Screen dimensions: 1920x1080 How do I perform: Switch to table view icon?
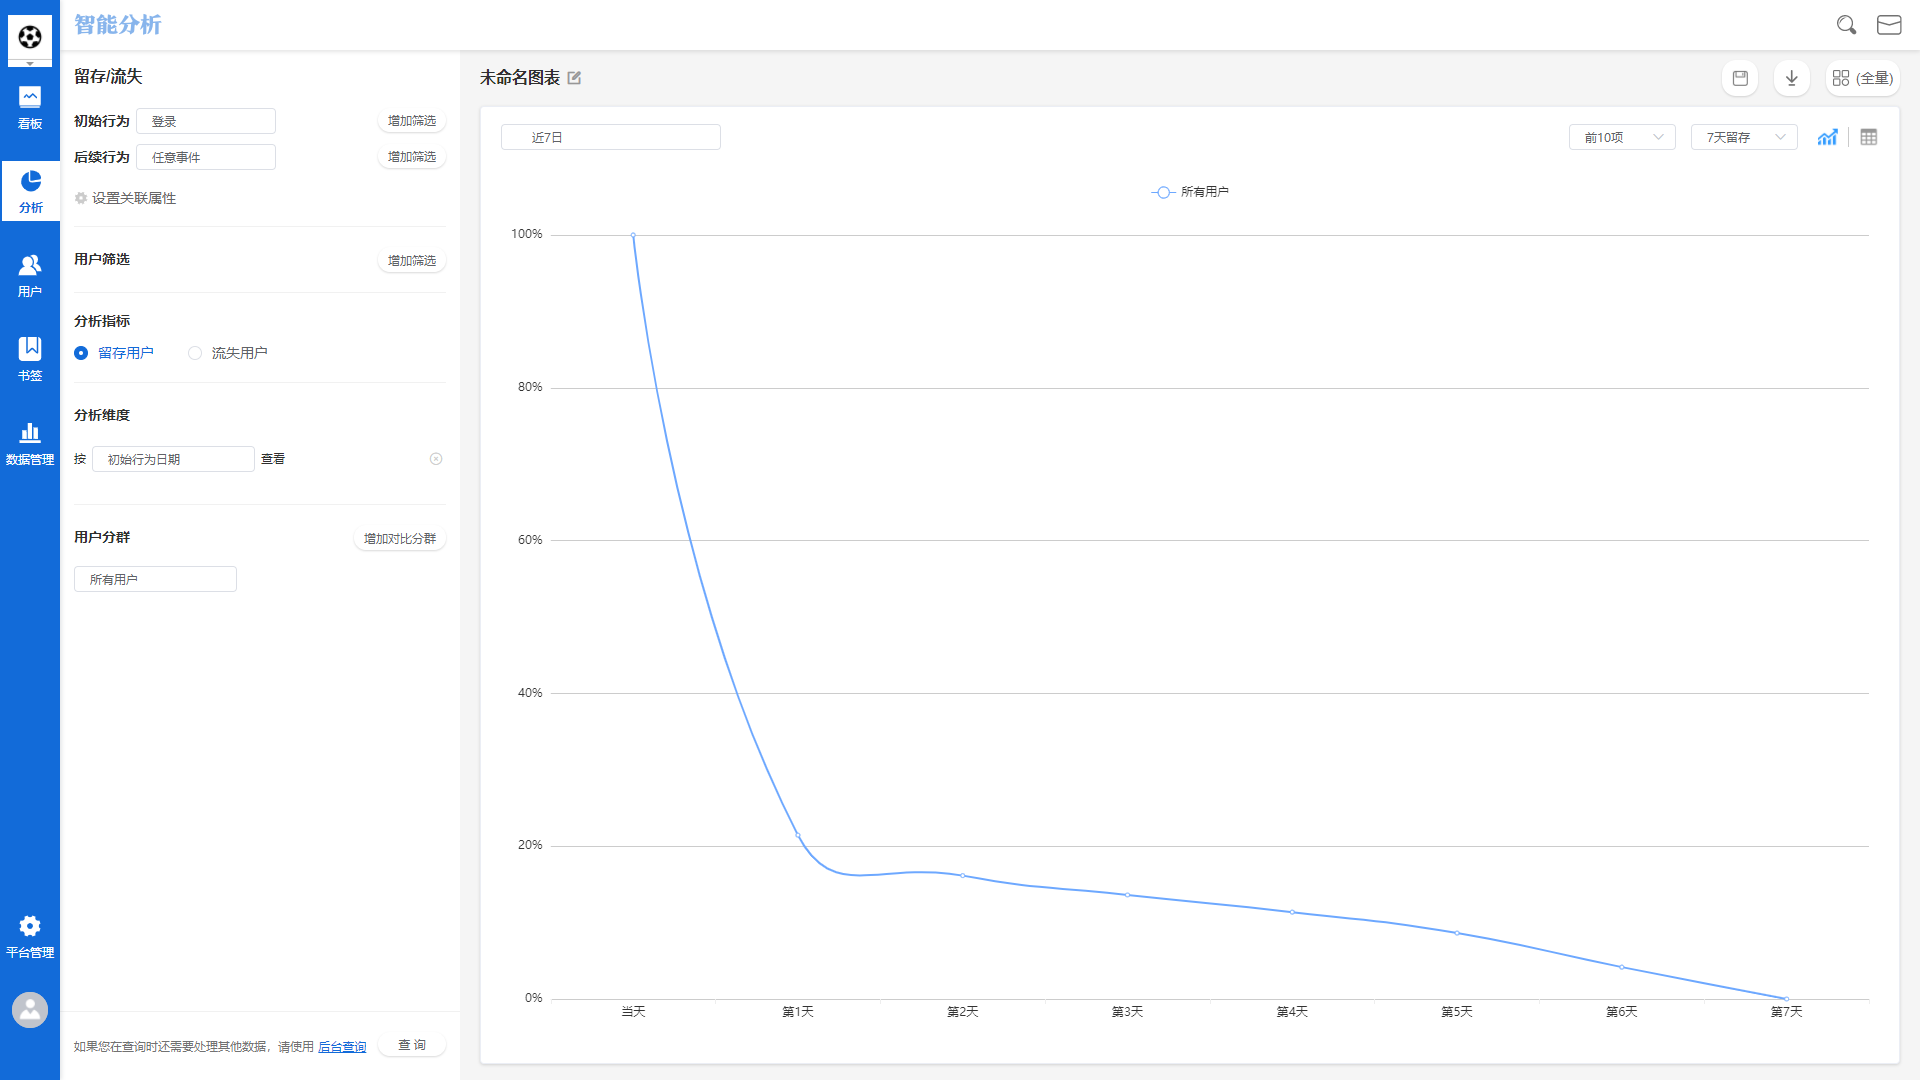pos(1868,137)
